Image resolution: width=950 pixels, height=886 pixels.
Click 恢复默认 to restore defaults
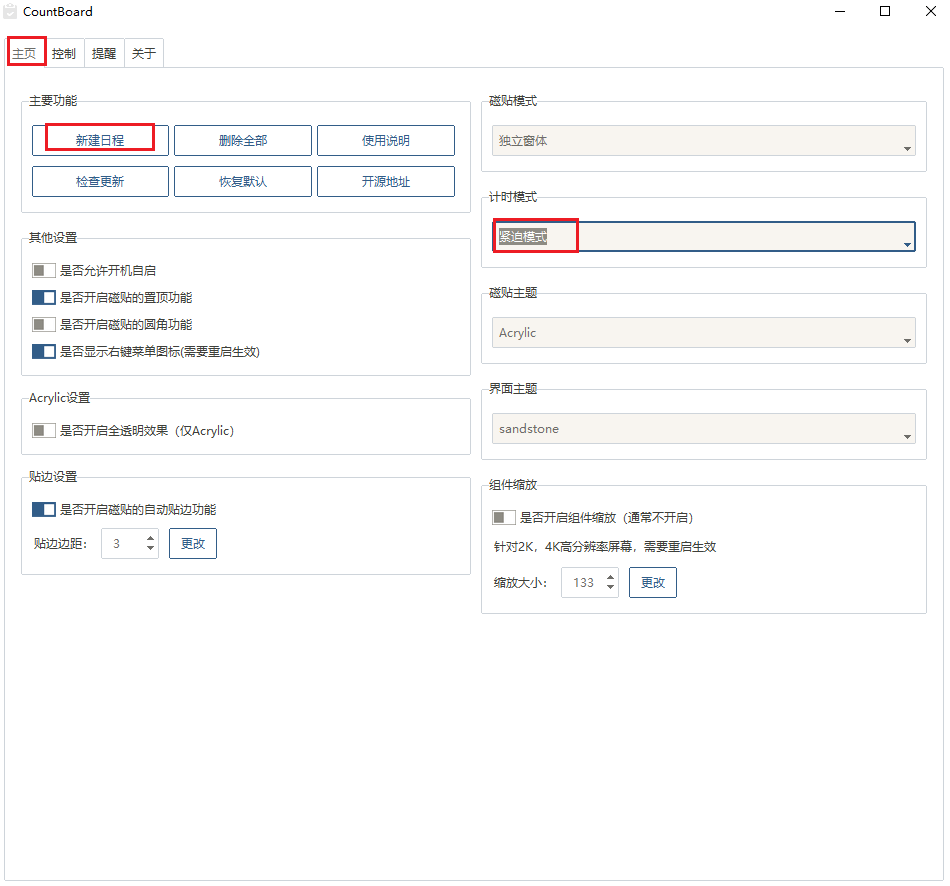click(x=243, y=181)
